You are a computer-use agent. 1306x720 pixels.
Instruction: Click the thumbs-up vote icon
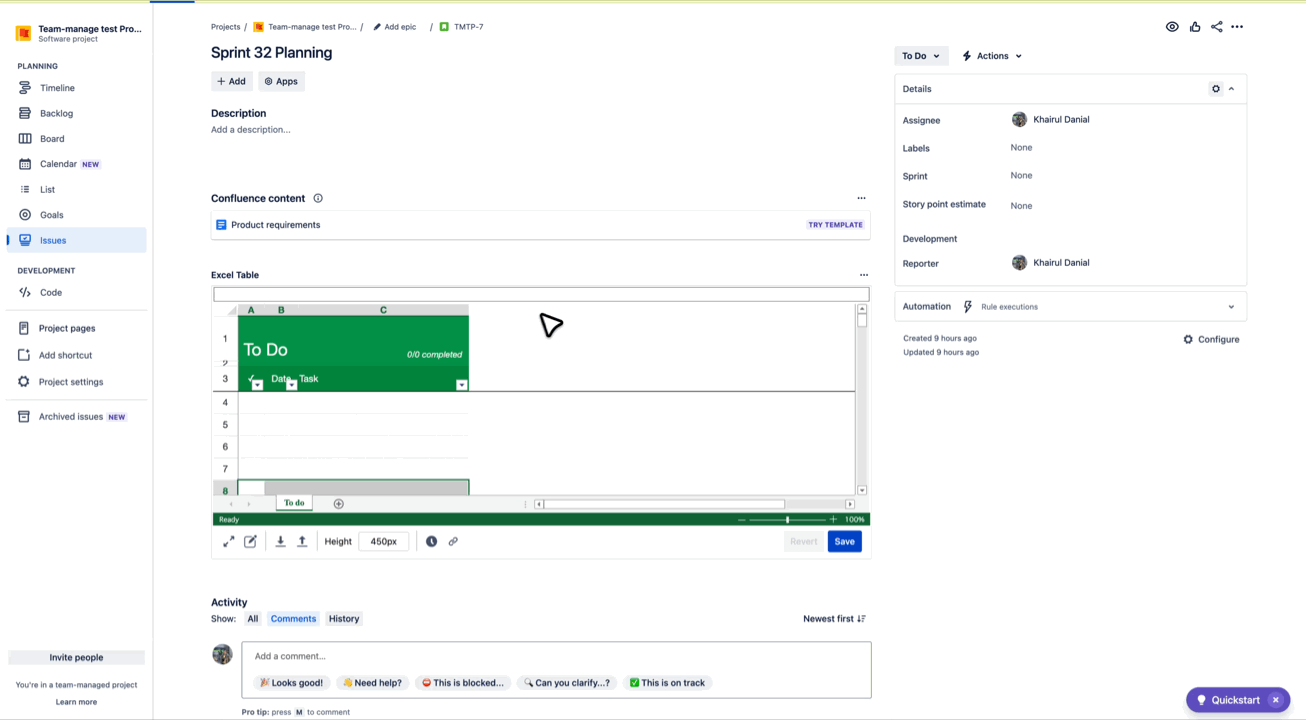pyautogui.click(x=1195, y=27)
